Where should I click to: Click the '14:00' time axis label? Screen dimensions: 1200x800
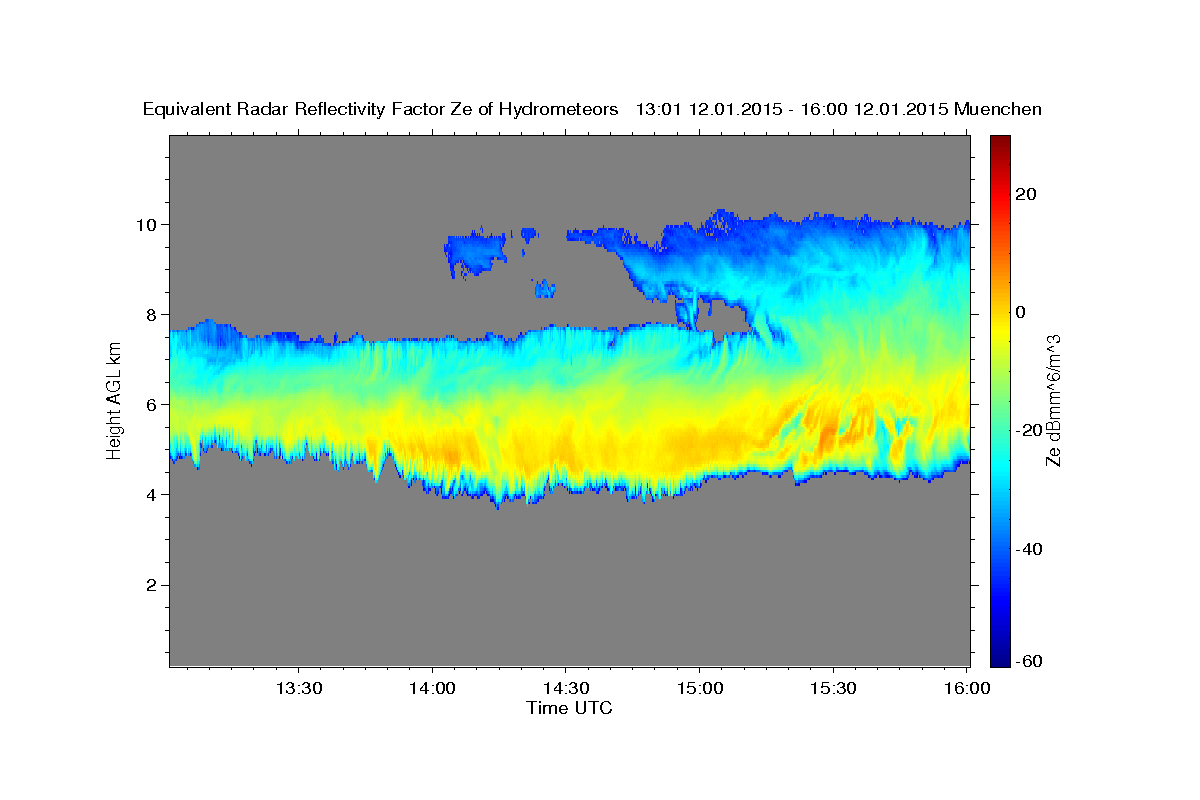[x=432, y=688]
